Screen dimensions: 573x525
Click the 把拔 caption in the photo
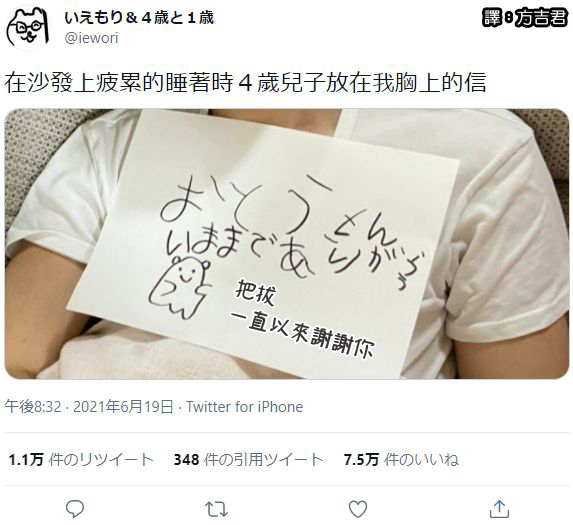click(x=256, y=292)
